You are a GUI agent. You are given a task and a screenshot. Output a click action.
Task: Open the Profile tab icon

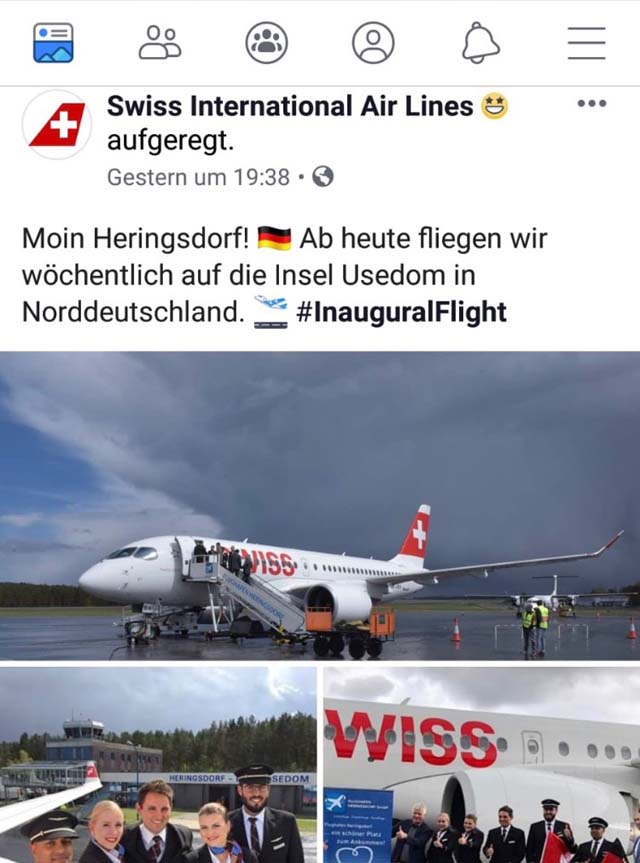coord(373,43)
